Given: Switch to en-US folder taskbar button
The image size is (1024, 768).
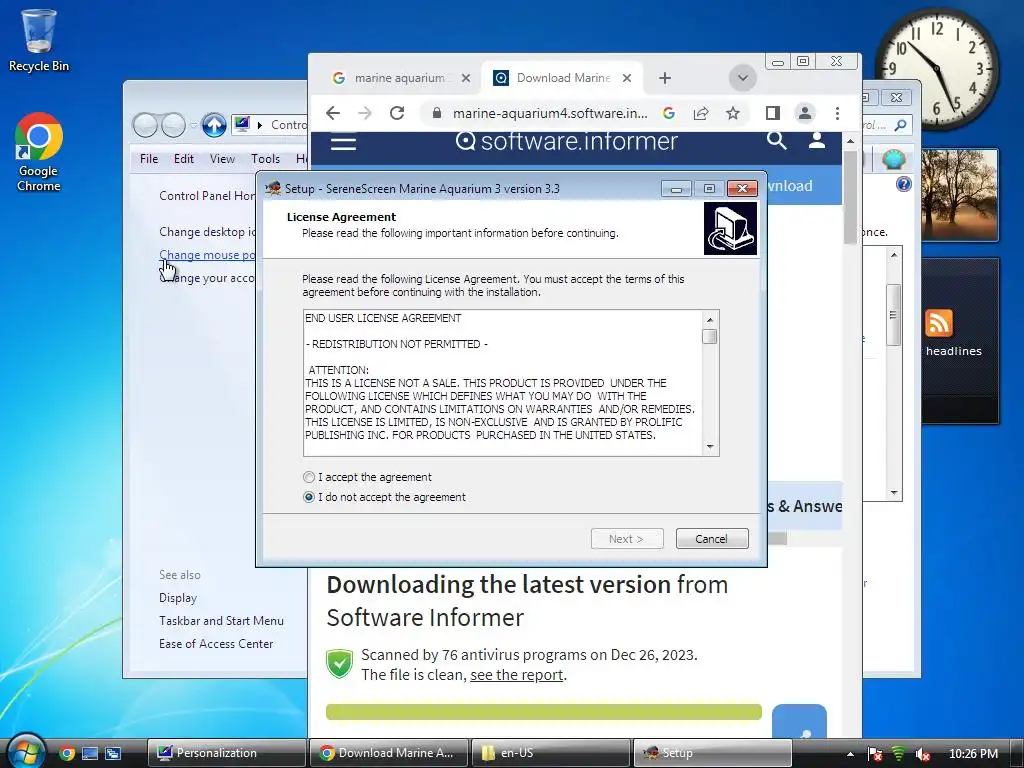Looking at the screenshot, I should pos(551,753).
